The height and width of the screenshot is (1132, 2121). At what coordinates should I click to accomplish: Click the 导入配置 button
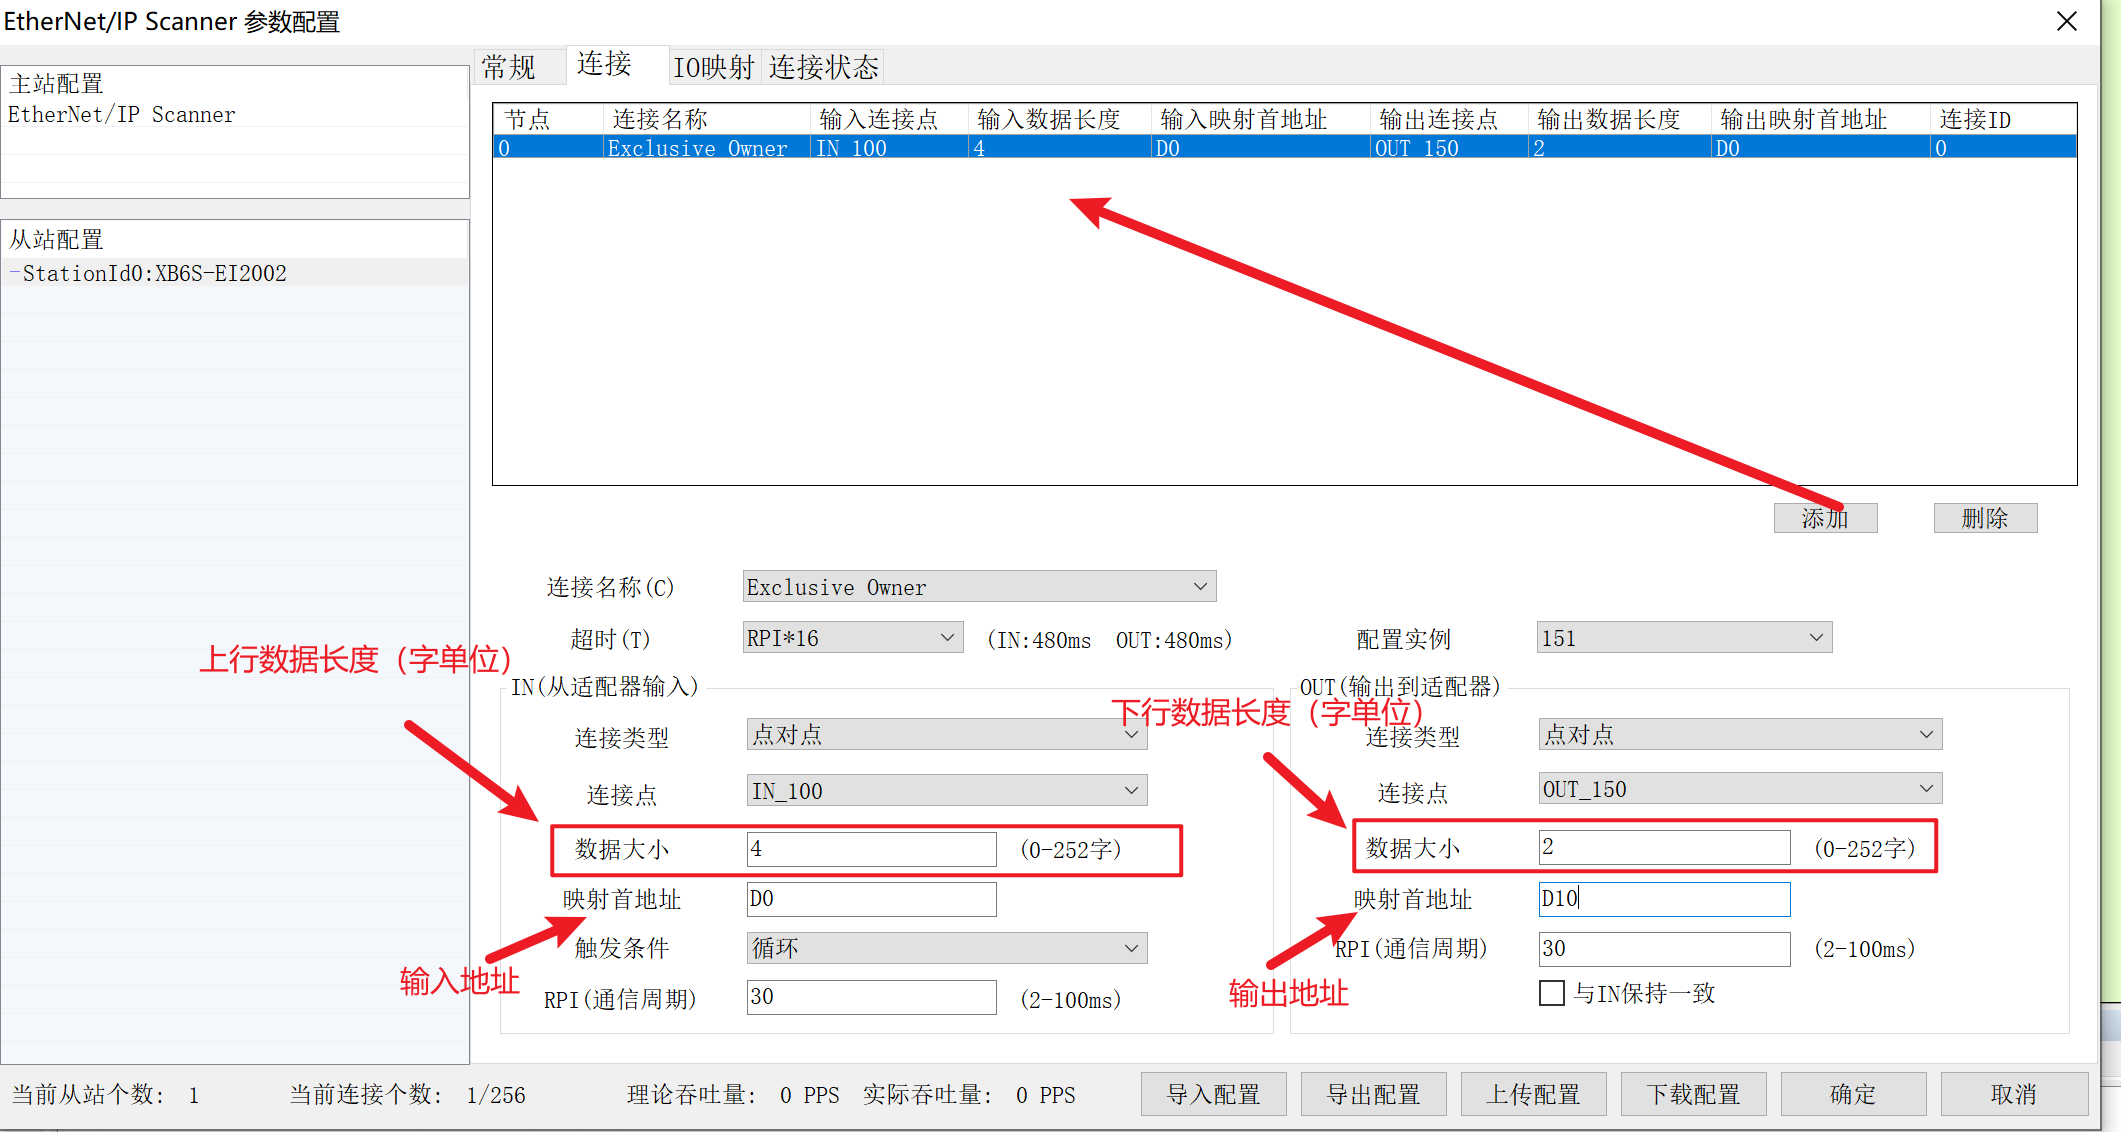point(1214,1094)
